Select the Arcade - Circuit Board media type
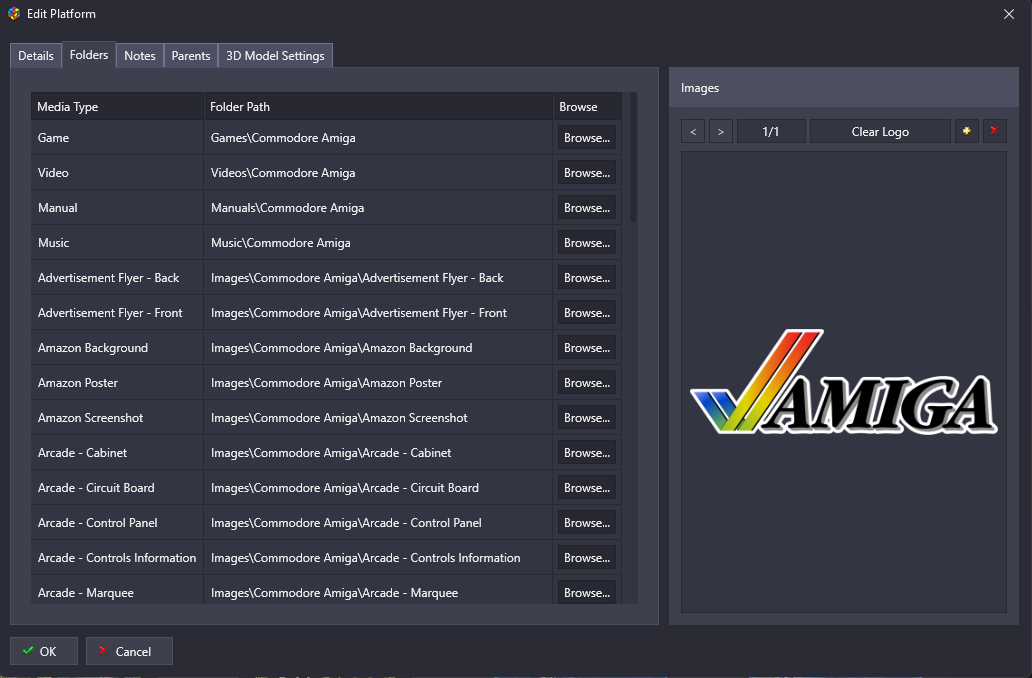The image size is (1032, 678). 117,488
